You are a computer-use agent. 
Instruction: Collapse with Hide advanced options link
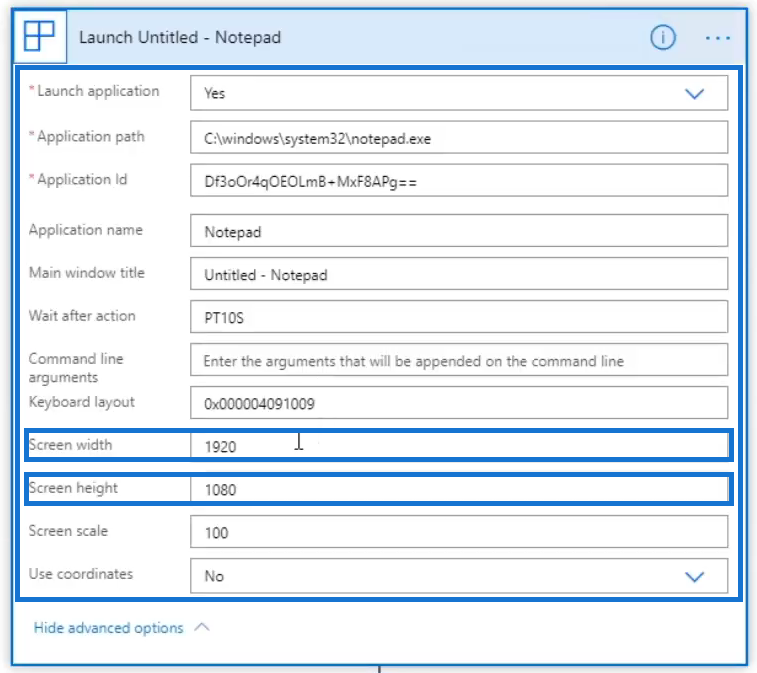pos(108,628)
